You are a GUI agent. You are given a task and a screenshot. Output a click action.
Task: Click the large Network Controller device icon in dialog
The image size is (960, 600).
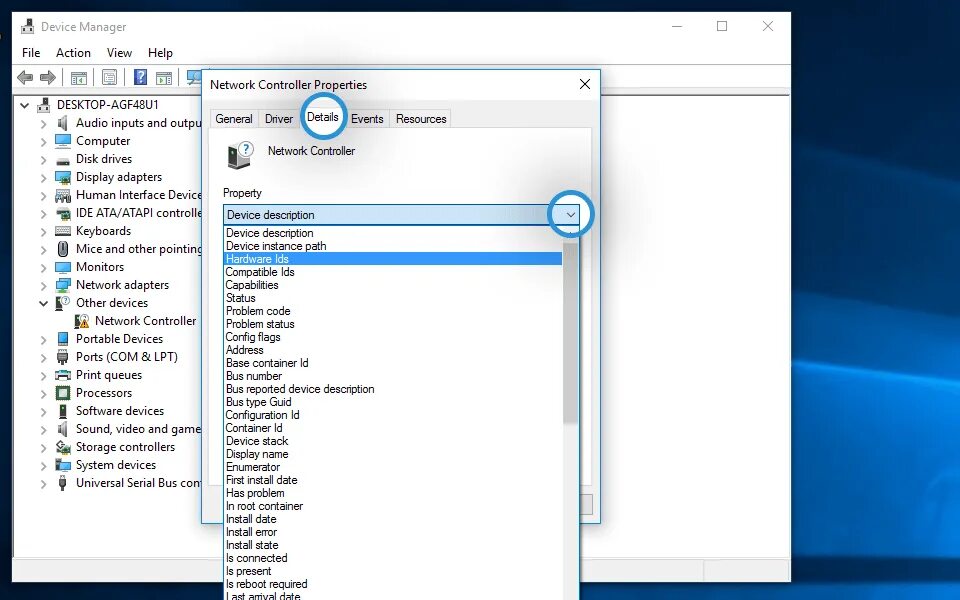pyautogui.click(x=240, y=155)
